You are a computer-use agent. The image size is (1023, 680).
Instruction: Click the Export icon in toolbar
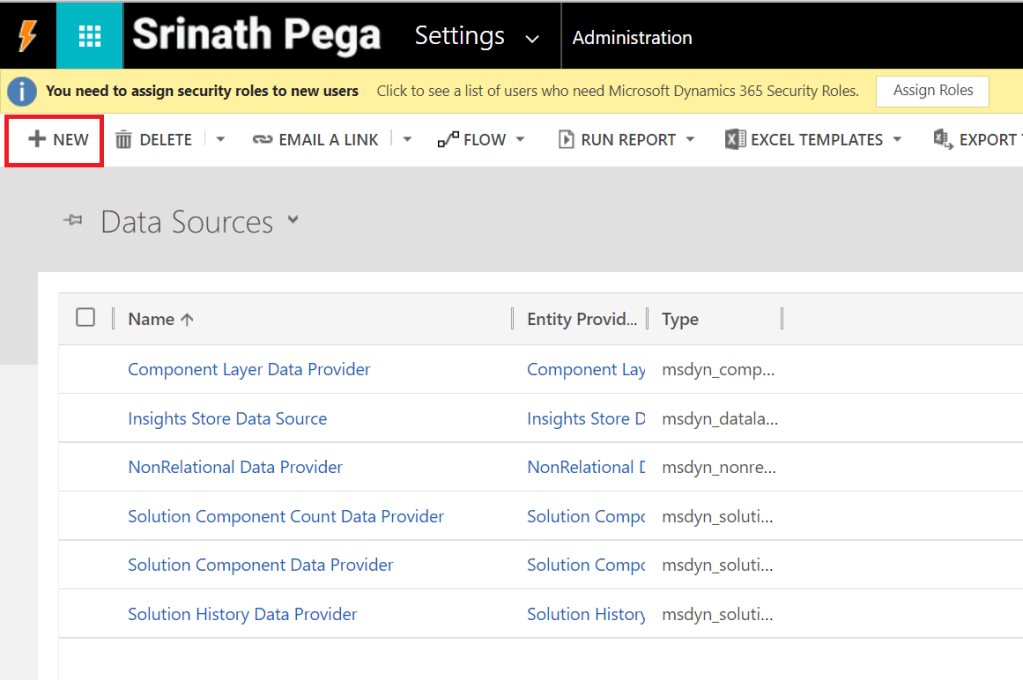point(942,140)
